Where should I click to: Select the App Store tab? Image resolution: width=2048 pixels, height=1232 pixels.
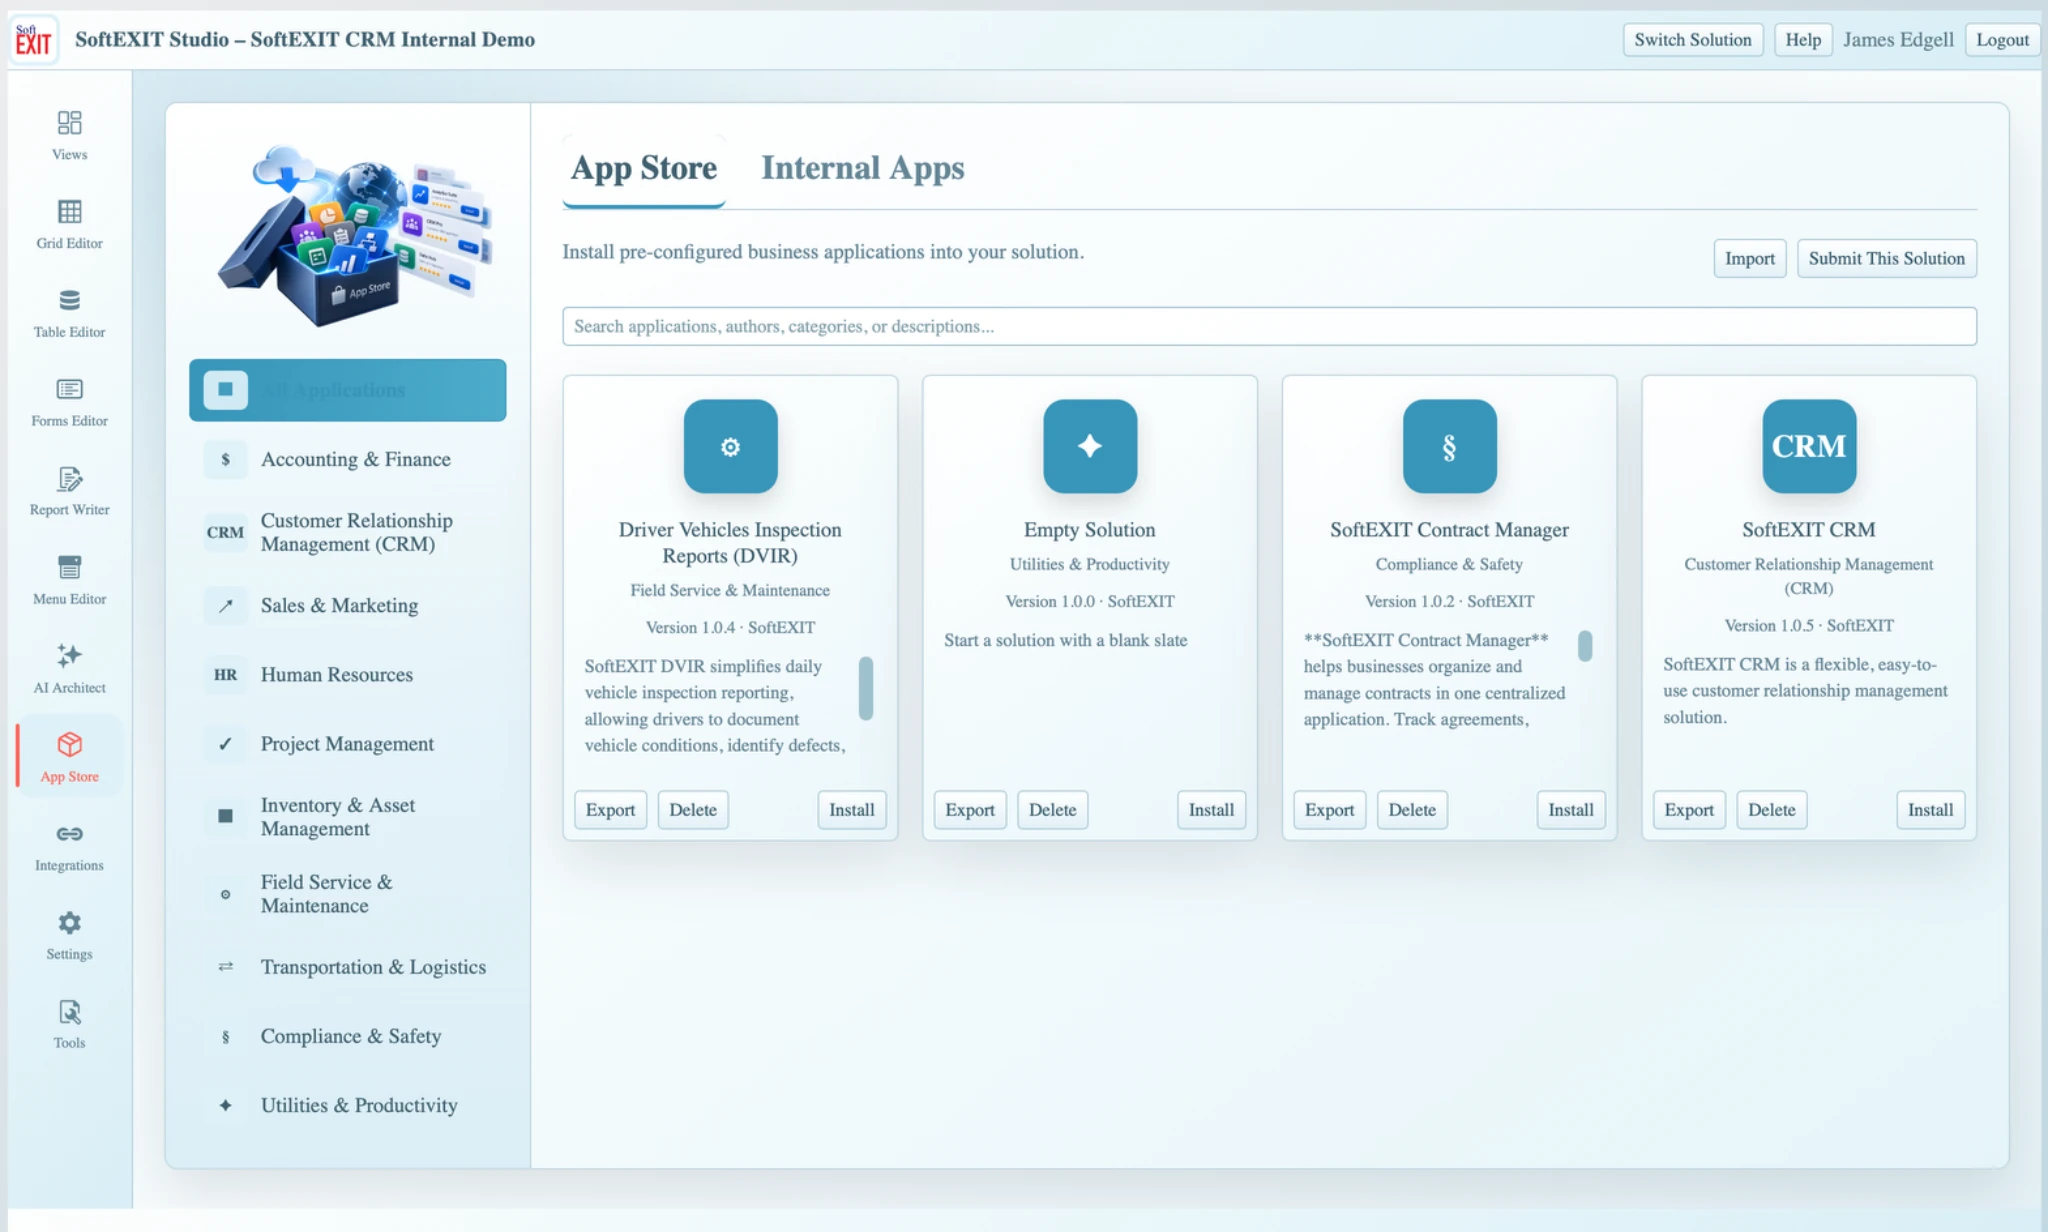tap(644, 168)
